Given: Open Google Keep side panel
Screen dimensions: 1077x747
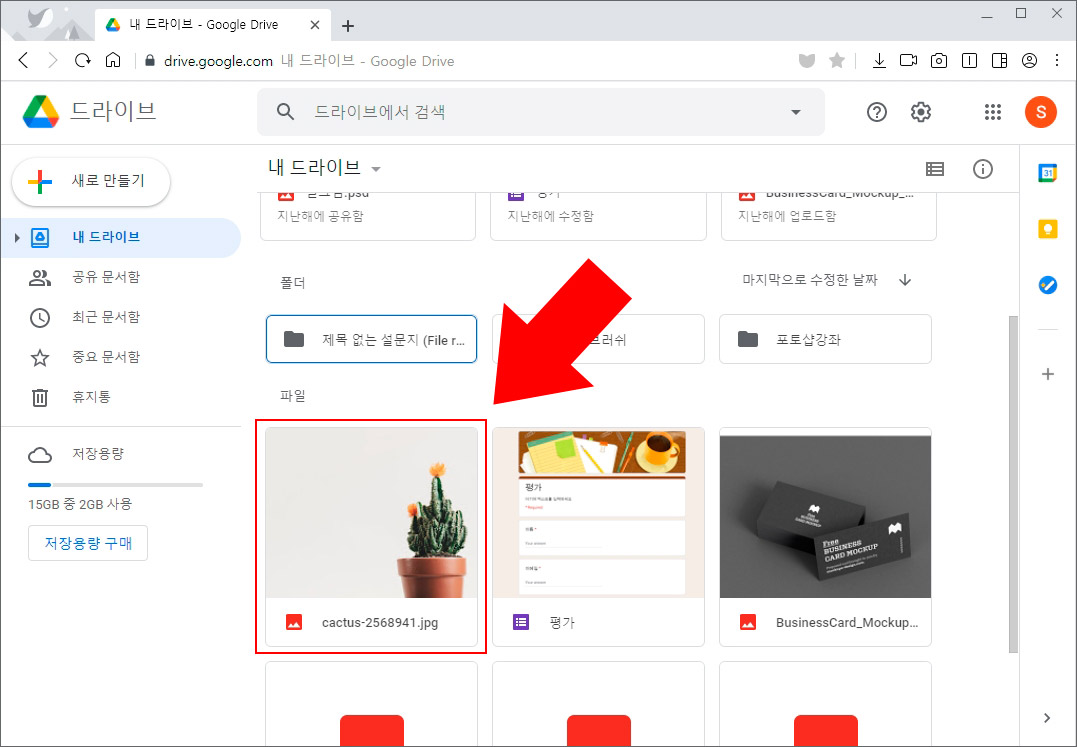Looking at the screenshot, I should [1047, 229].
